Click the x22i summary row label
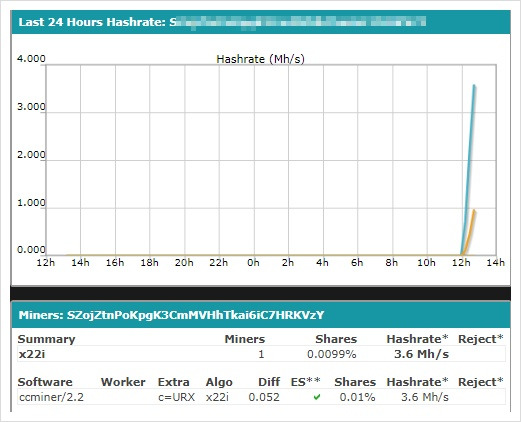 pyautogui.click(x=32, y=354)
